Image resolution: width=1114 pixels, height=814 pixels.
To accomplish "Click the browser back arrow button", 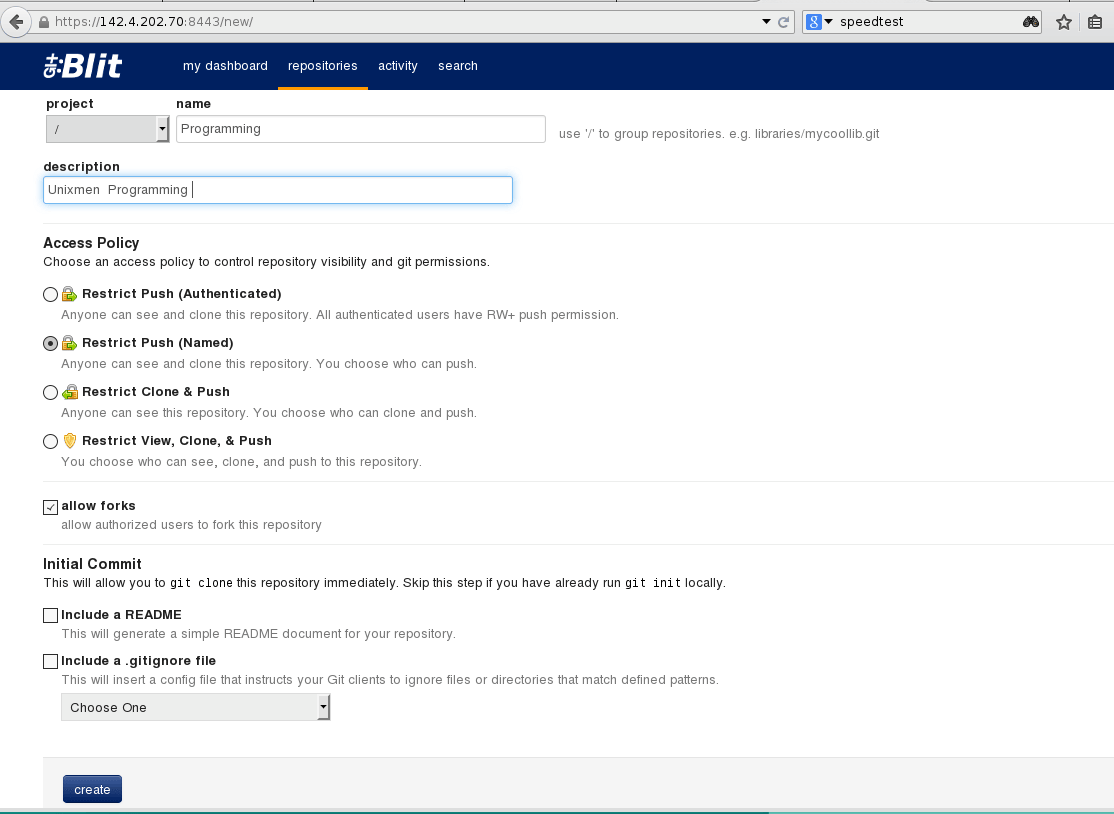I will click(16, 21).
